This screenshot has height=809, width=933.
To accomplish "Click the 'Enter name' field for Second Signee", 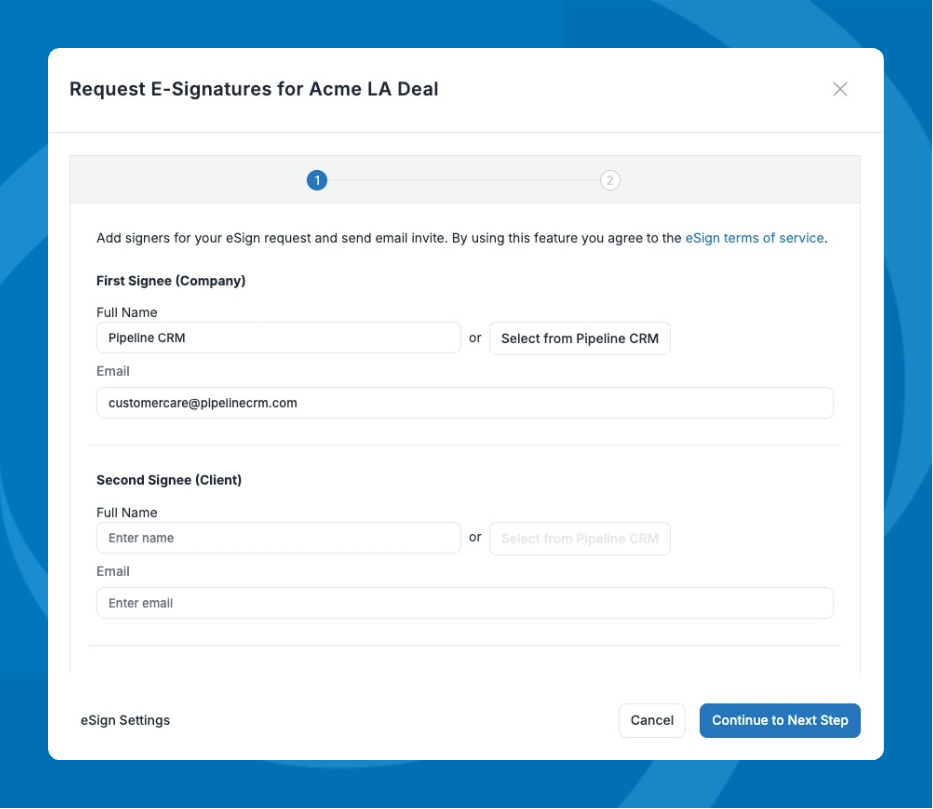I will pyautogui.click(x=278, y=538).
